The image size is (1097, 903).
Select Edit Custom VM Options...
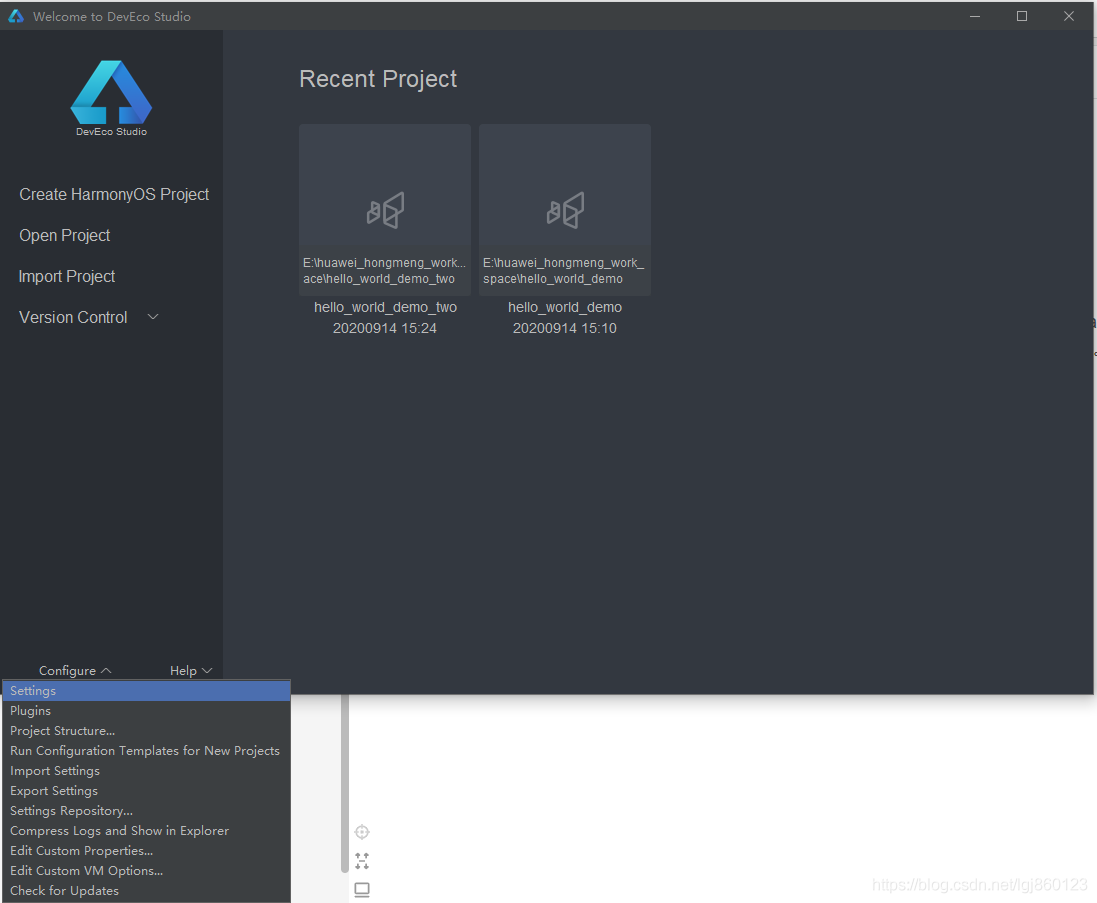point(146,871)
